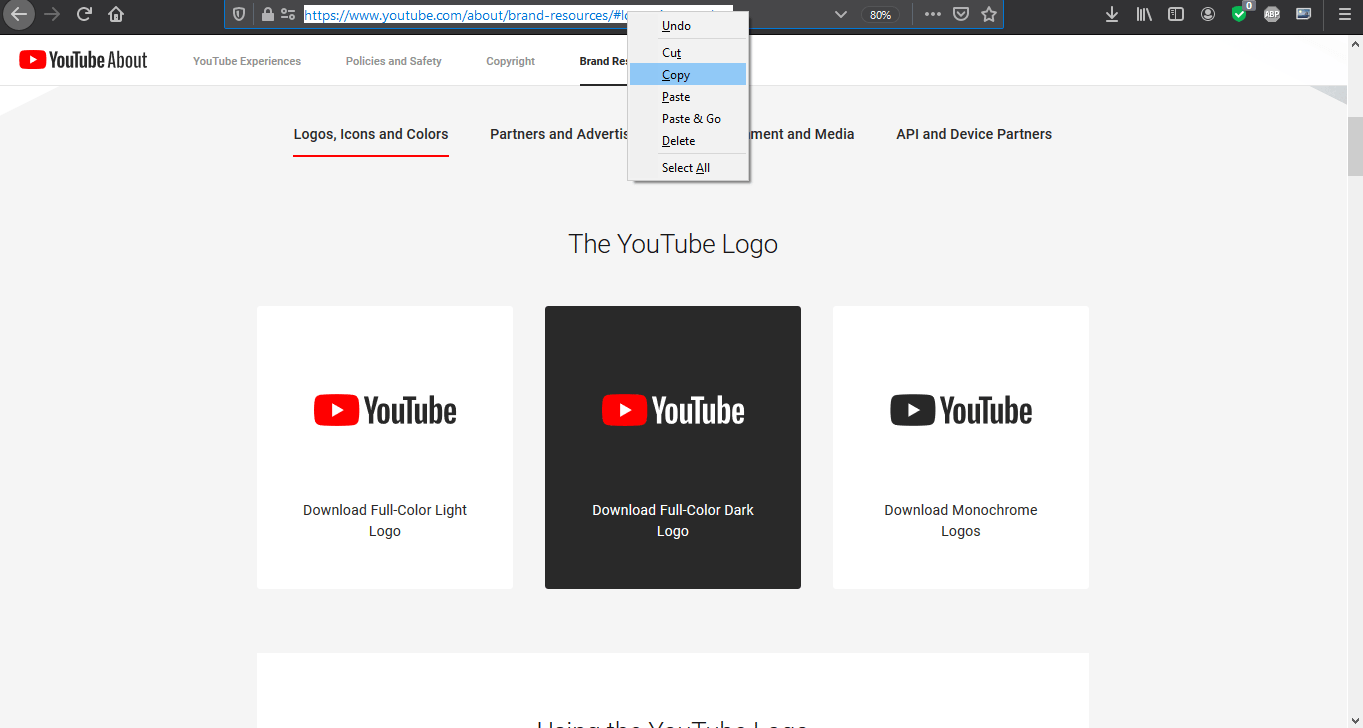Choose Cut in the context menu

688,53
